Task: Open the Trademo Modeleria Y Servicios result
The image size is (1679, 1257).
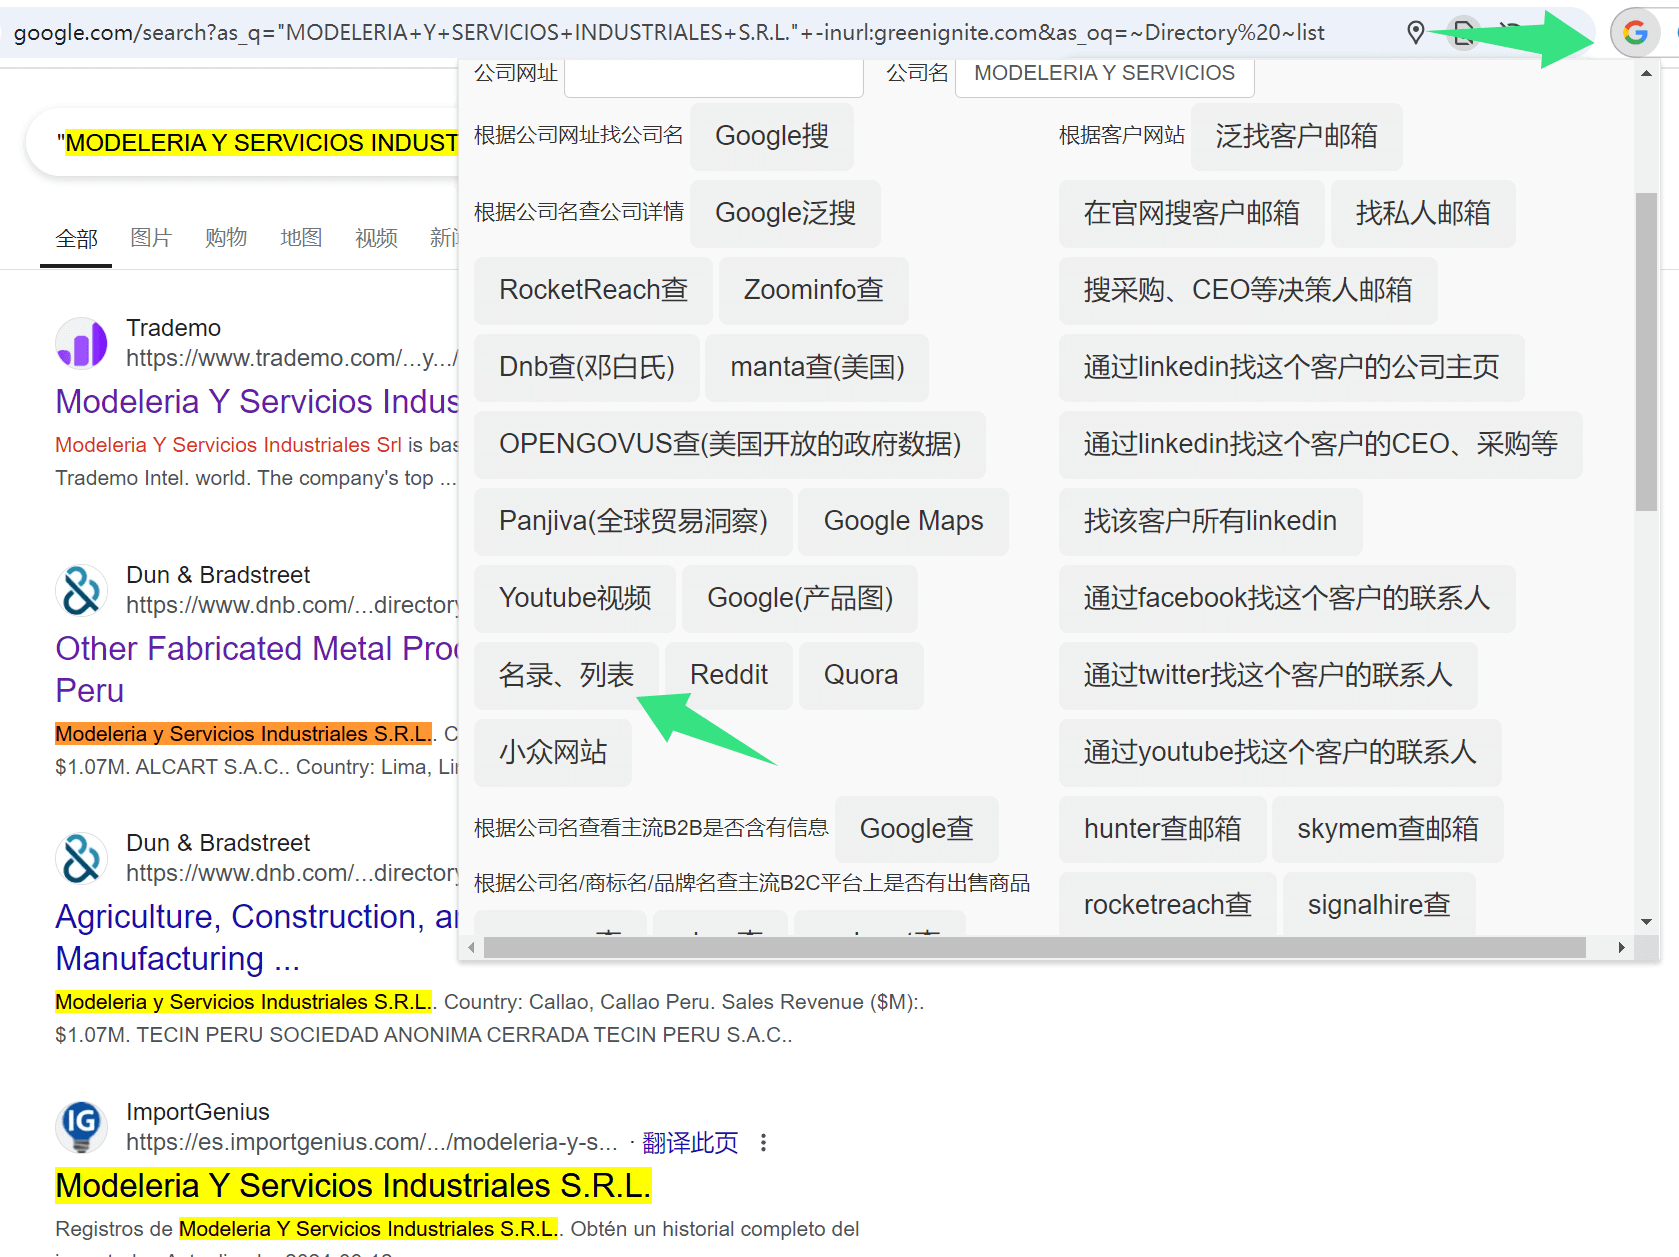Action: click(x=257, y=402)
